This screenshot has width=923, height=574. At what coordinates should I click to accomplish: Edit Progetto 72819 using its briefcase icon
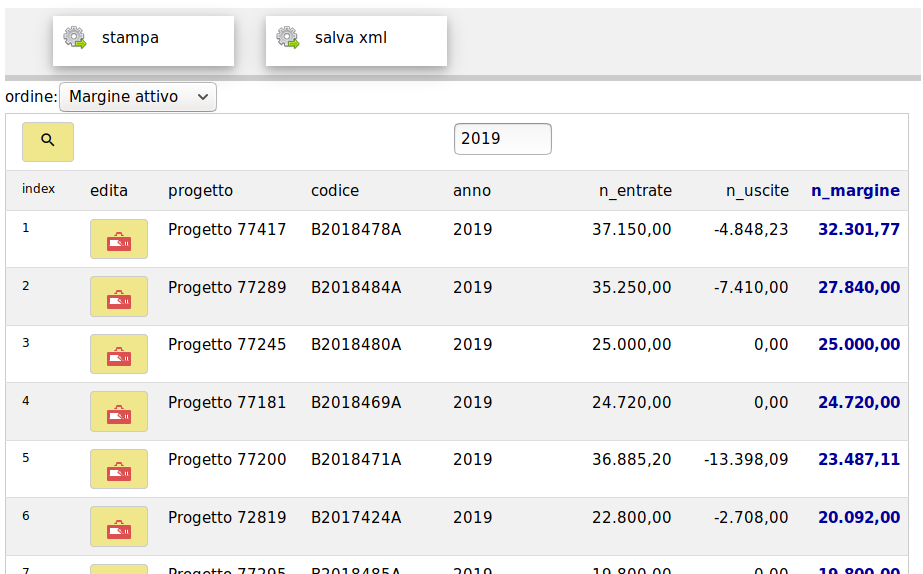pyautogui.click(x=119, y=526)
